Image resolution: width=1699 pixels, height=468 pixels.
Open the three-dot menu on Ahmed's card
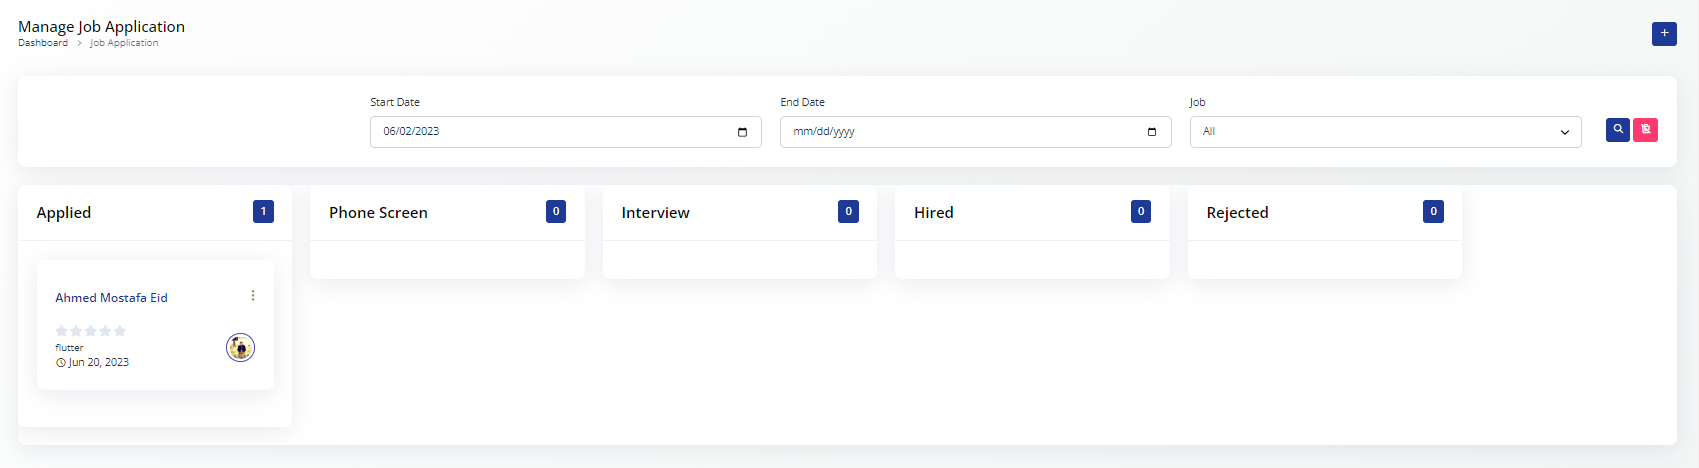(253, 296)
